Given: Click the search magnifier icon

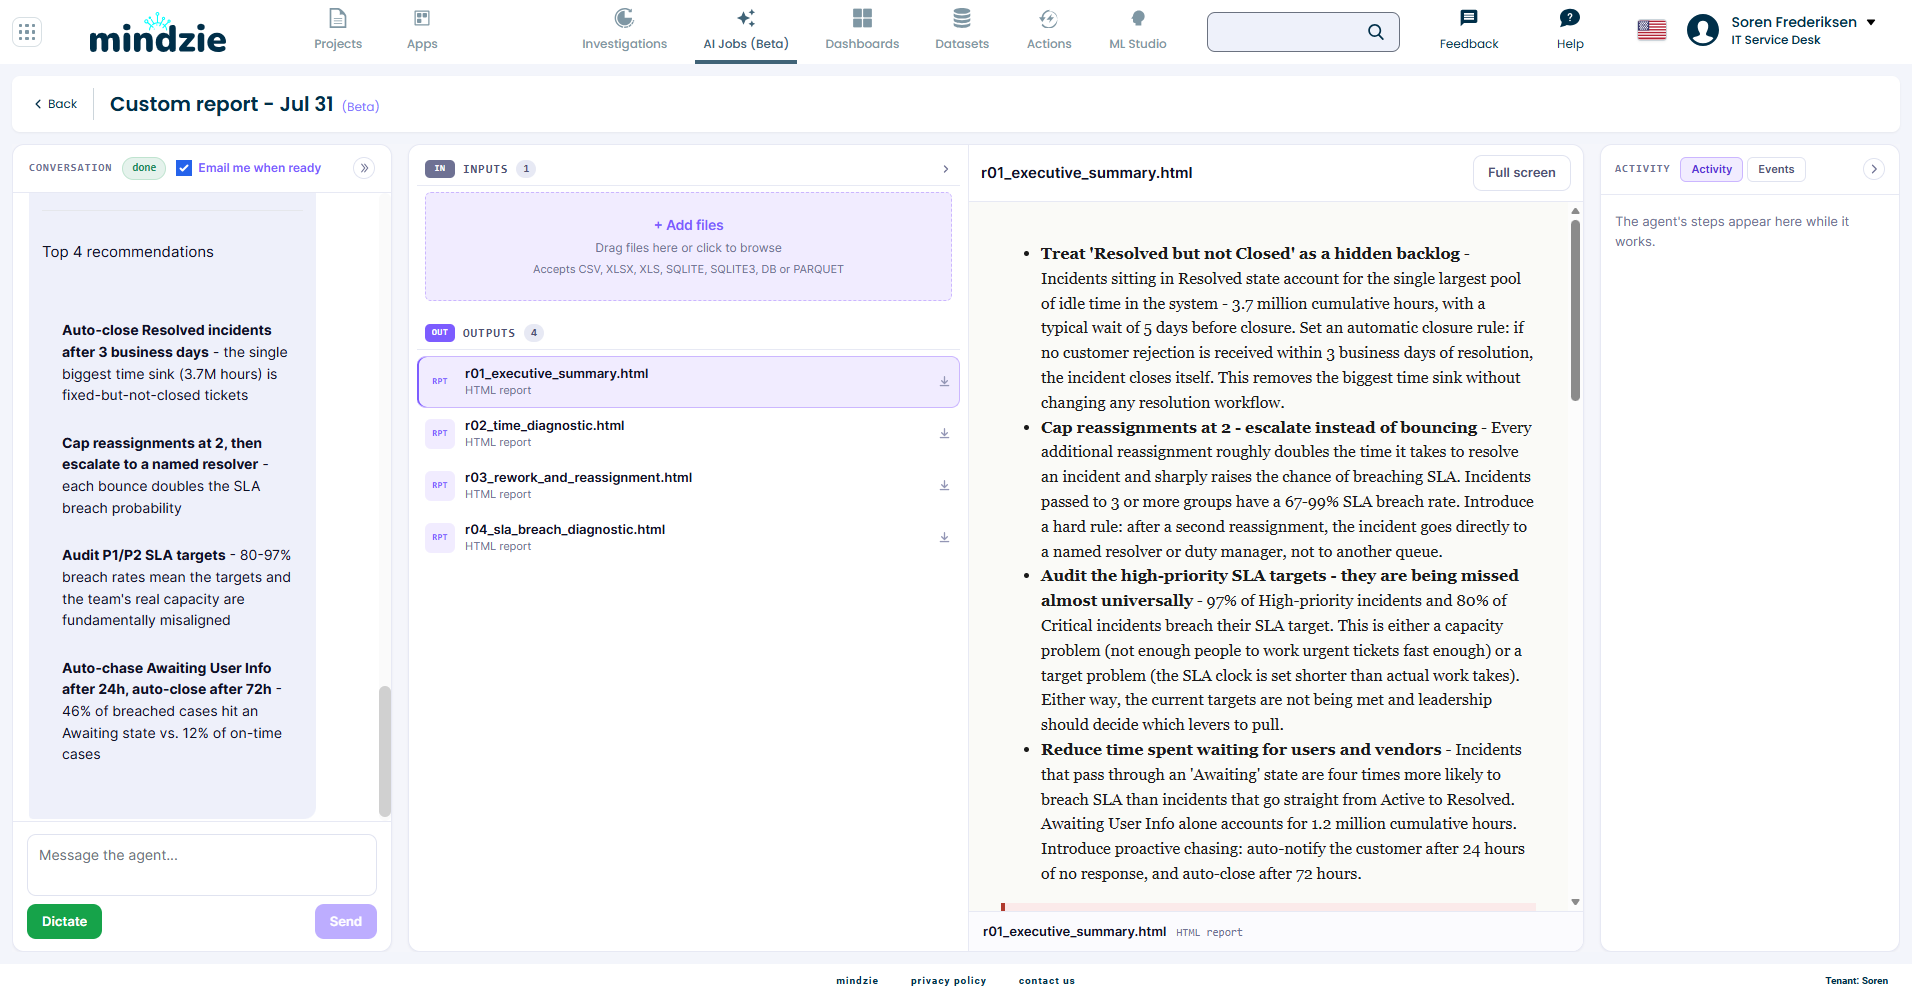Looking at the screenshot, I should pos(1376,32).
